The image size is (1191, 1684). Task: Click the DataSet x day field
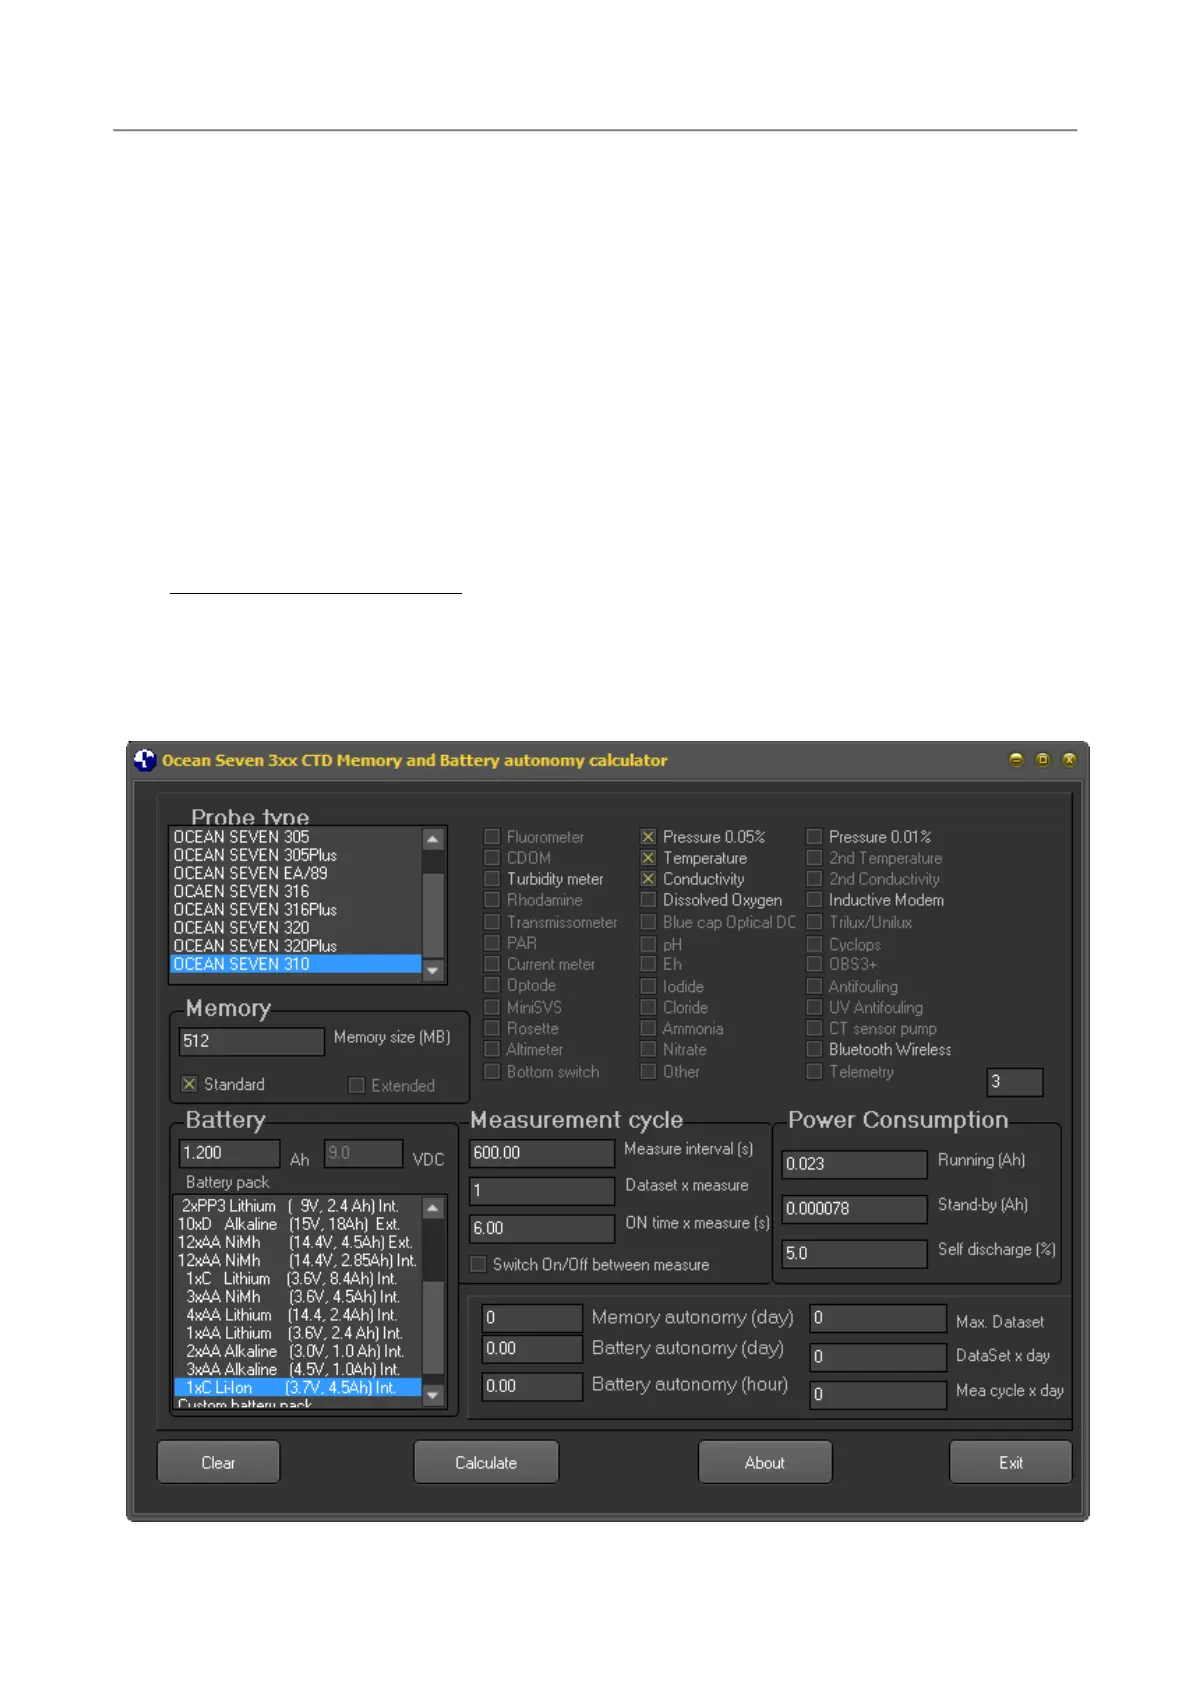(878, 1357)
